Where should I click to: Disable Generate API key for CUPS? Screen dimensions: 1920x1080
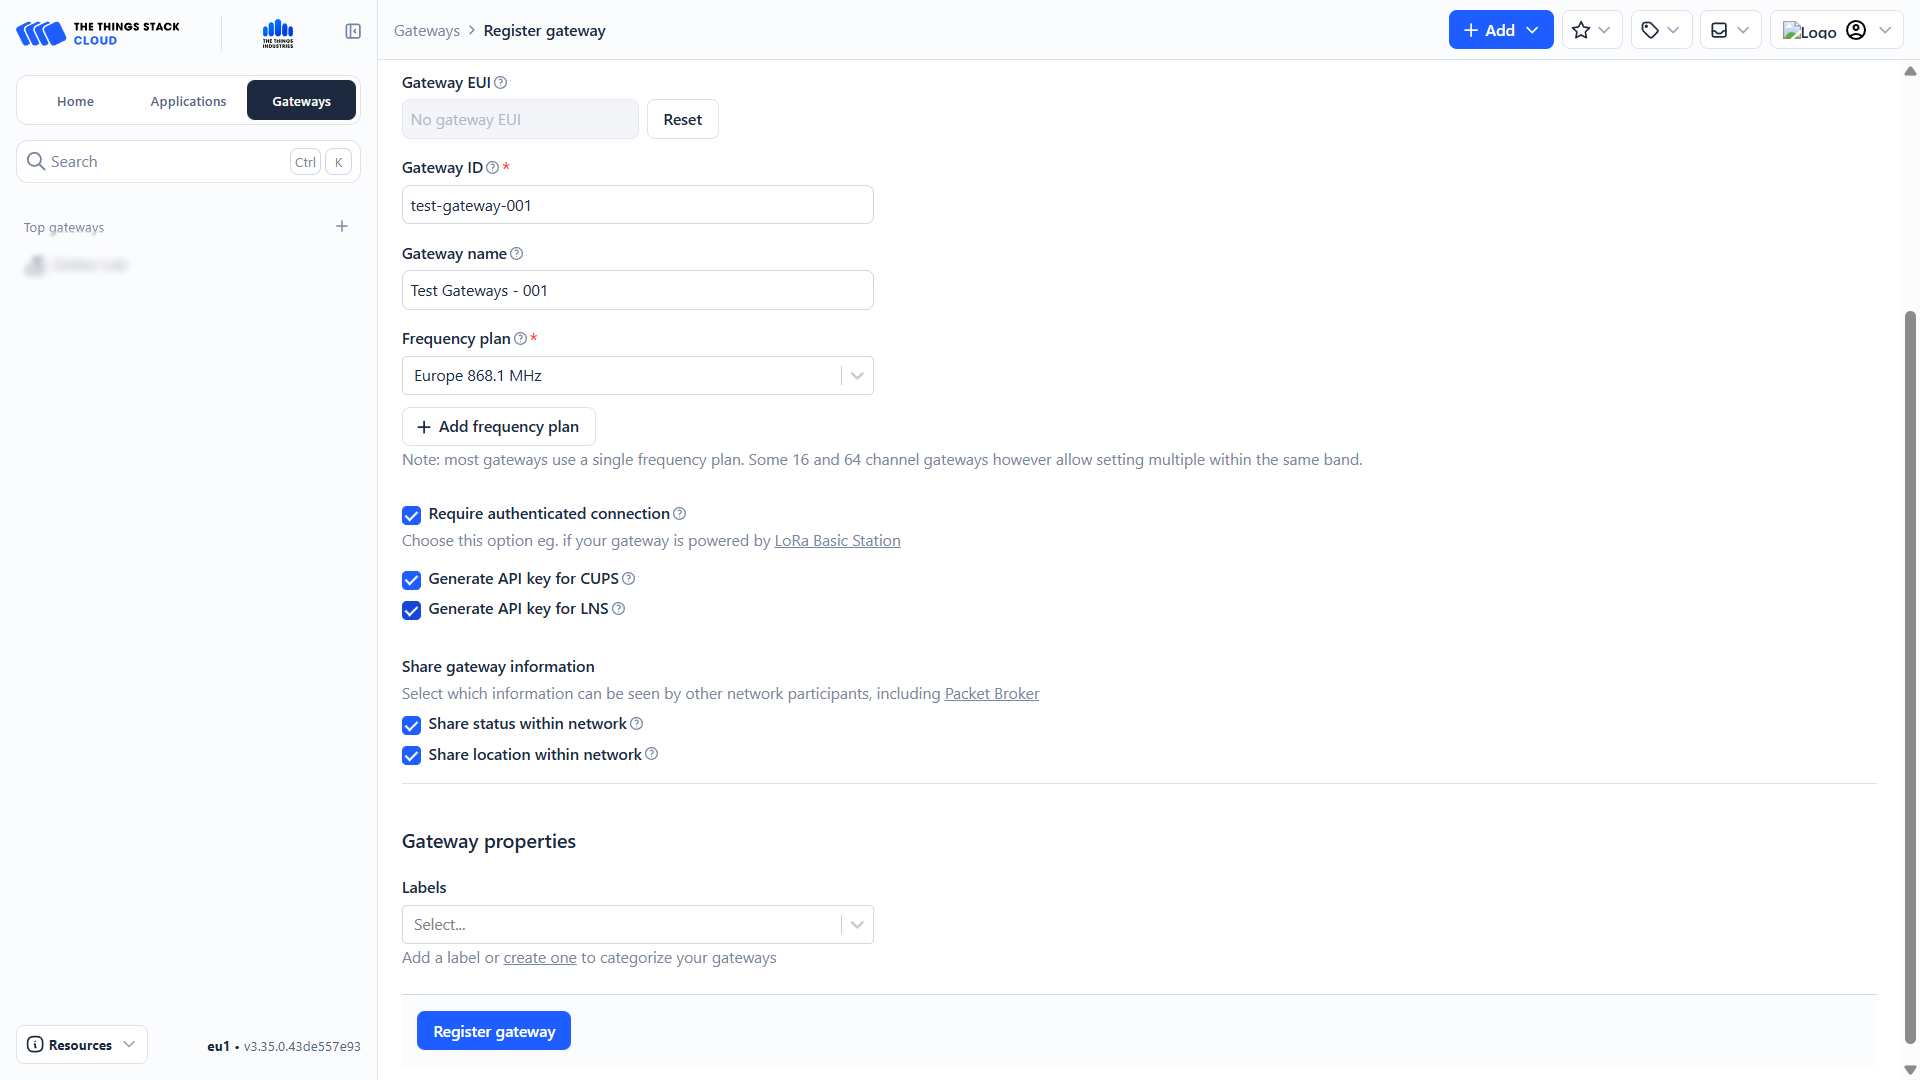[x=411, y=581]
